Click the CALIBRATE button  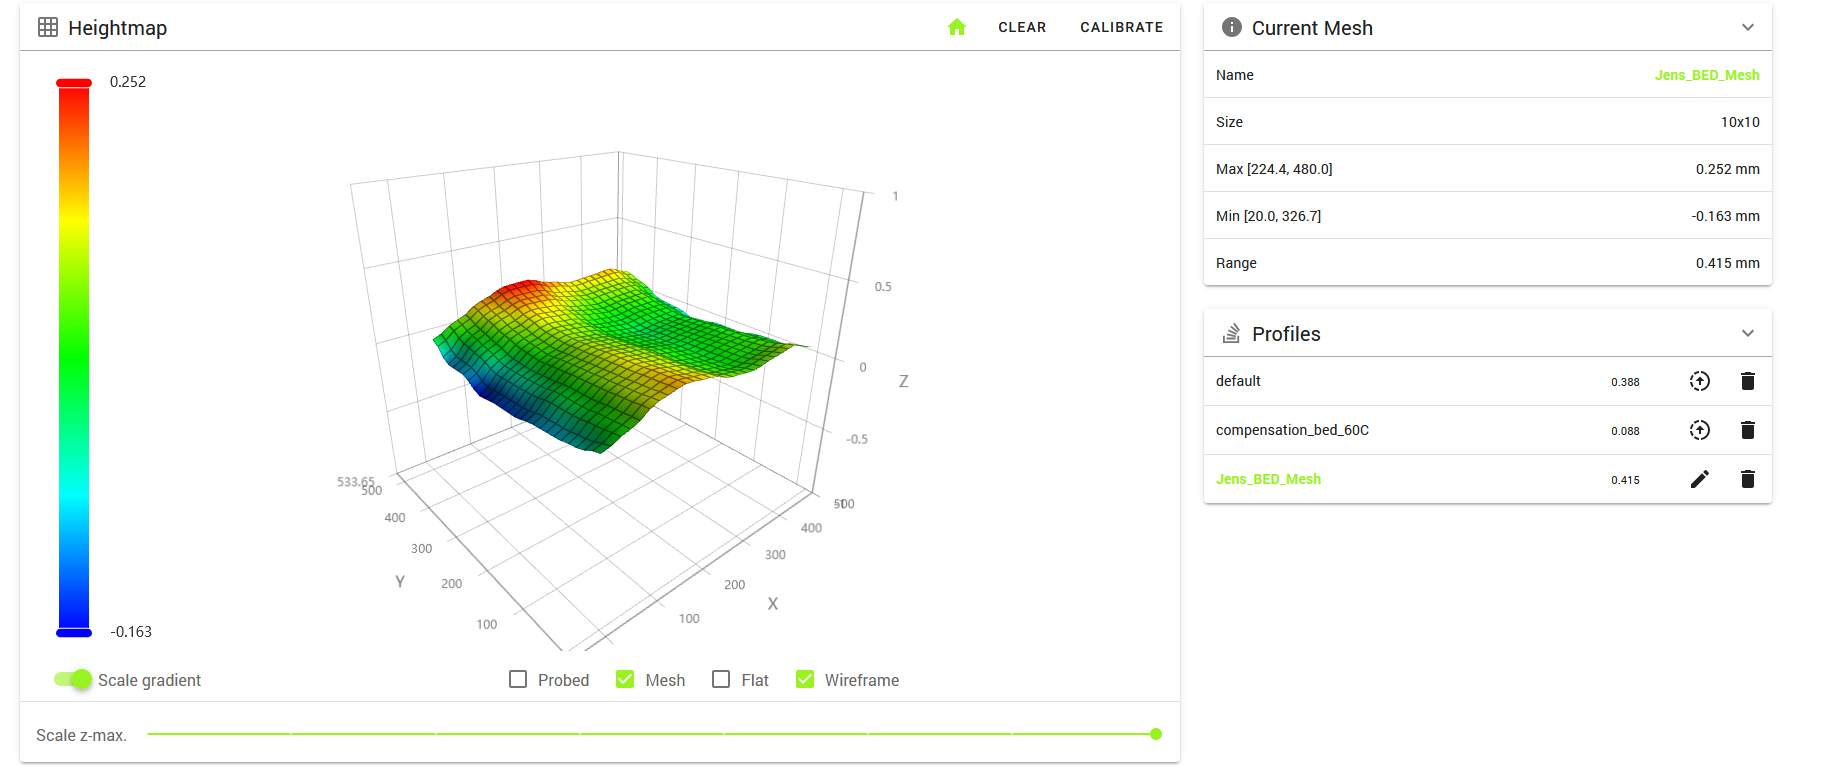pyautogui.click(x=1122, y=27)
